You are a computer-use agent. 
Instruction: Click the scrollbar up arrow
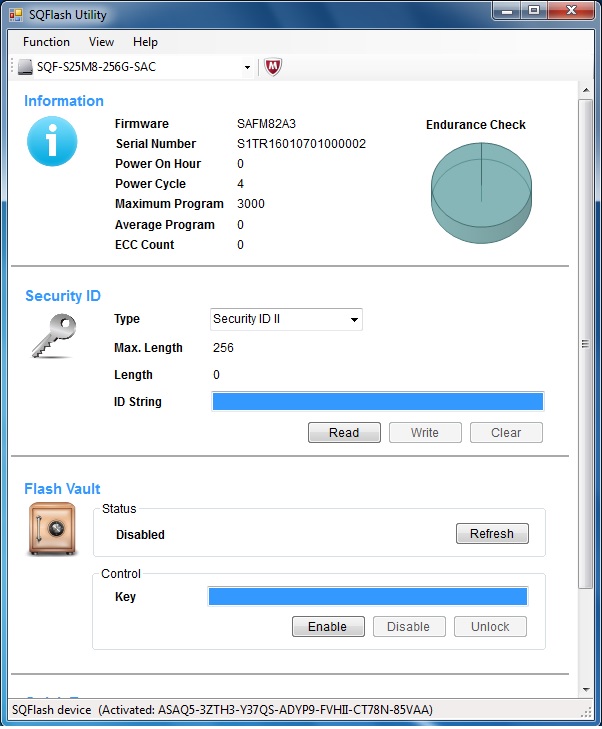(x=586, y=90)
